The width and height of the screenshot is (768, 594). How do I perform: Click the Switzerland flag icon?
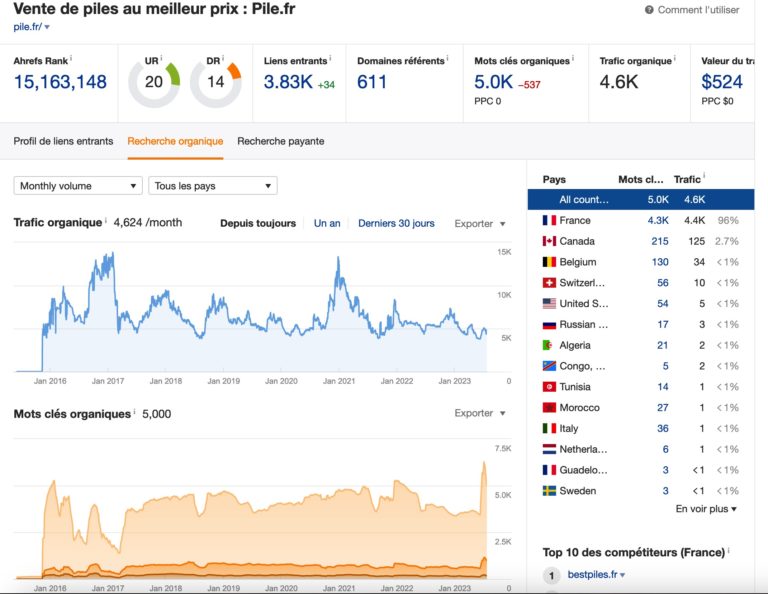point(549,283)
